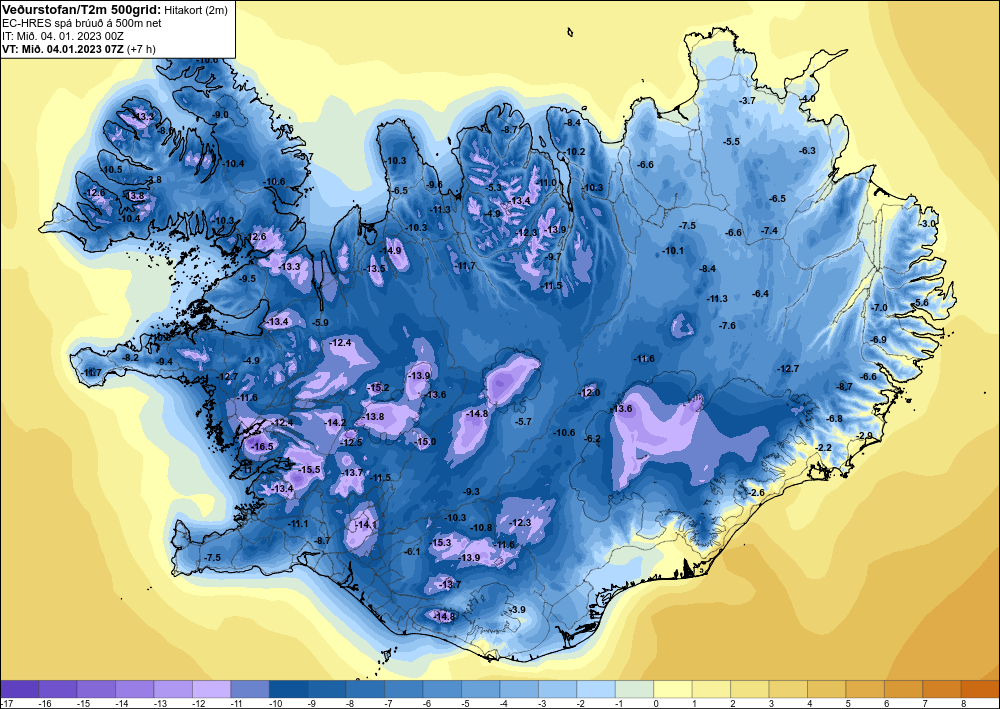Click the -15.0 temperature label
The image size is (1000, 709).
pos(425,442)
